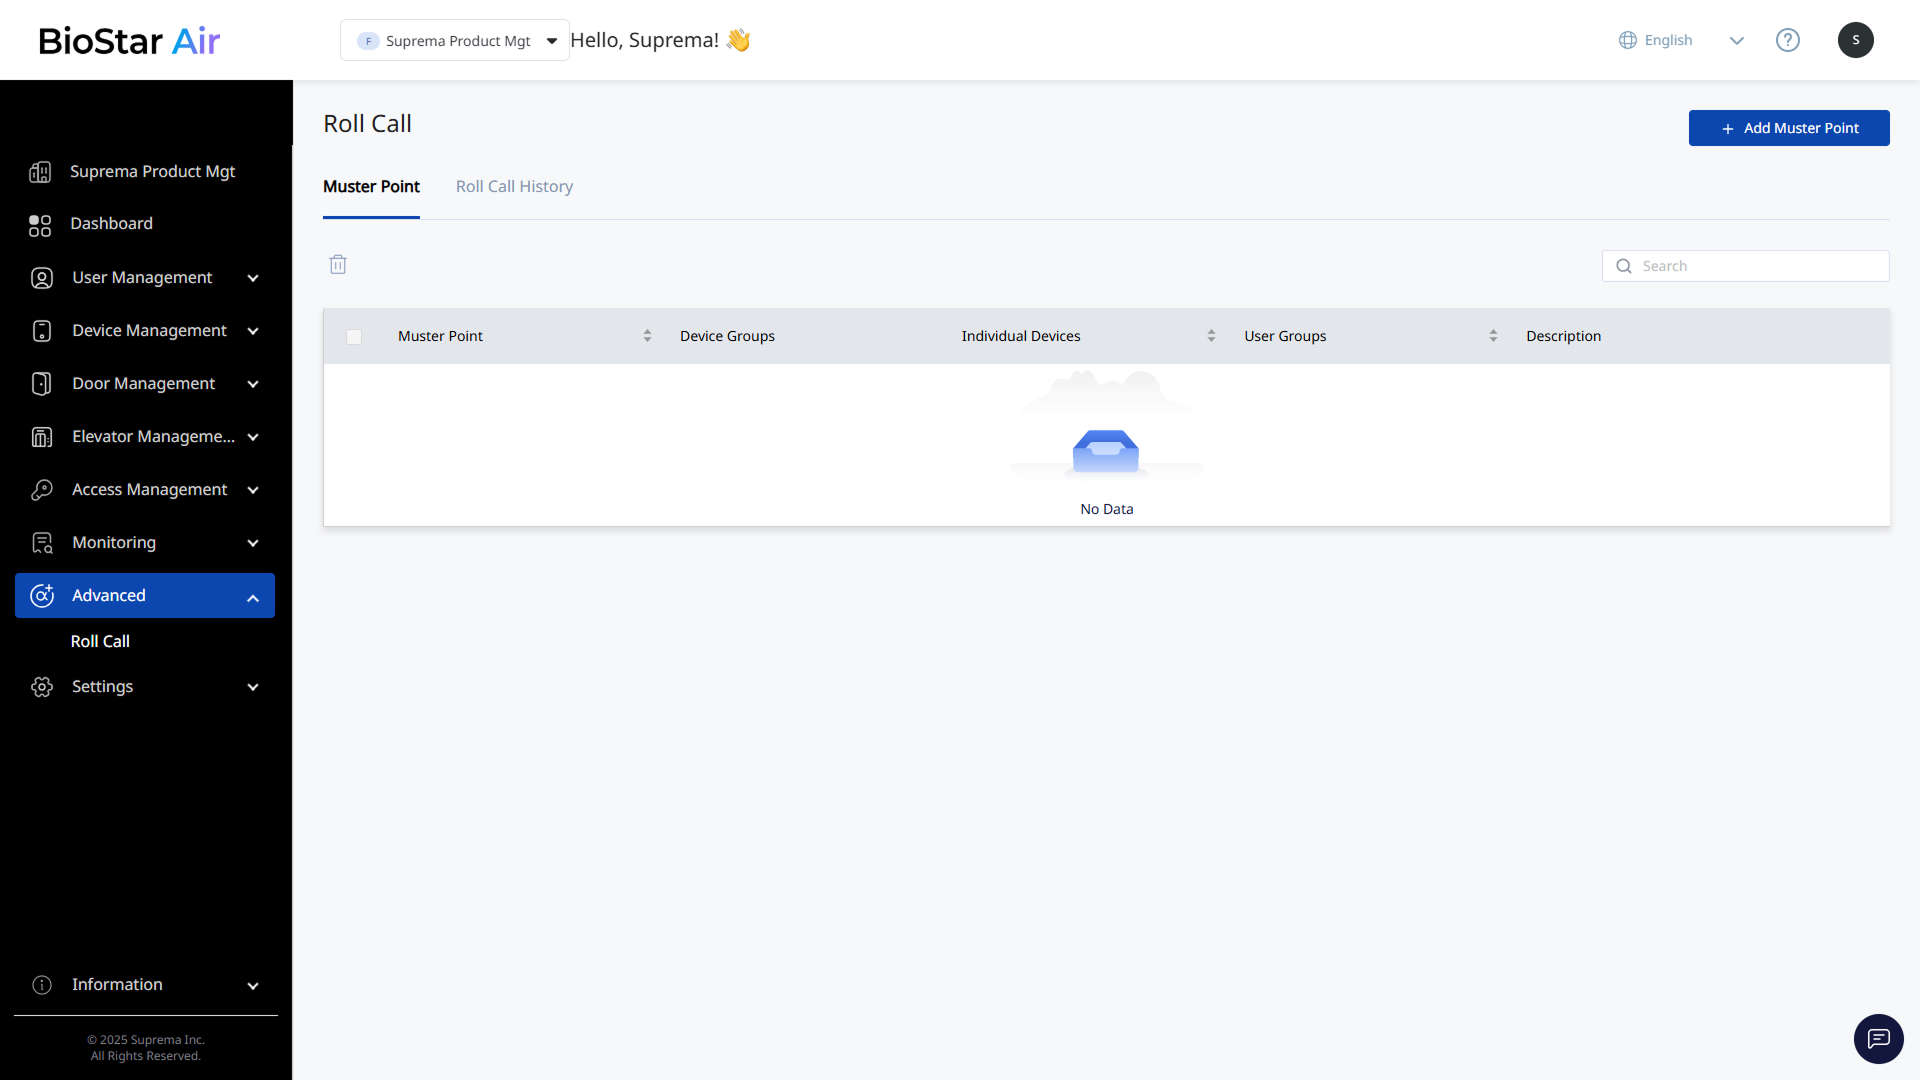Expand the Information section in sidebar

tap(253, 985)
